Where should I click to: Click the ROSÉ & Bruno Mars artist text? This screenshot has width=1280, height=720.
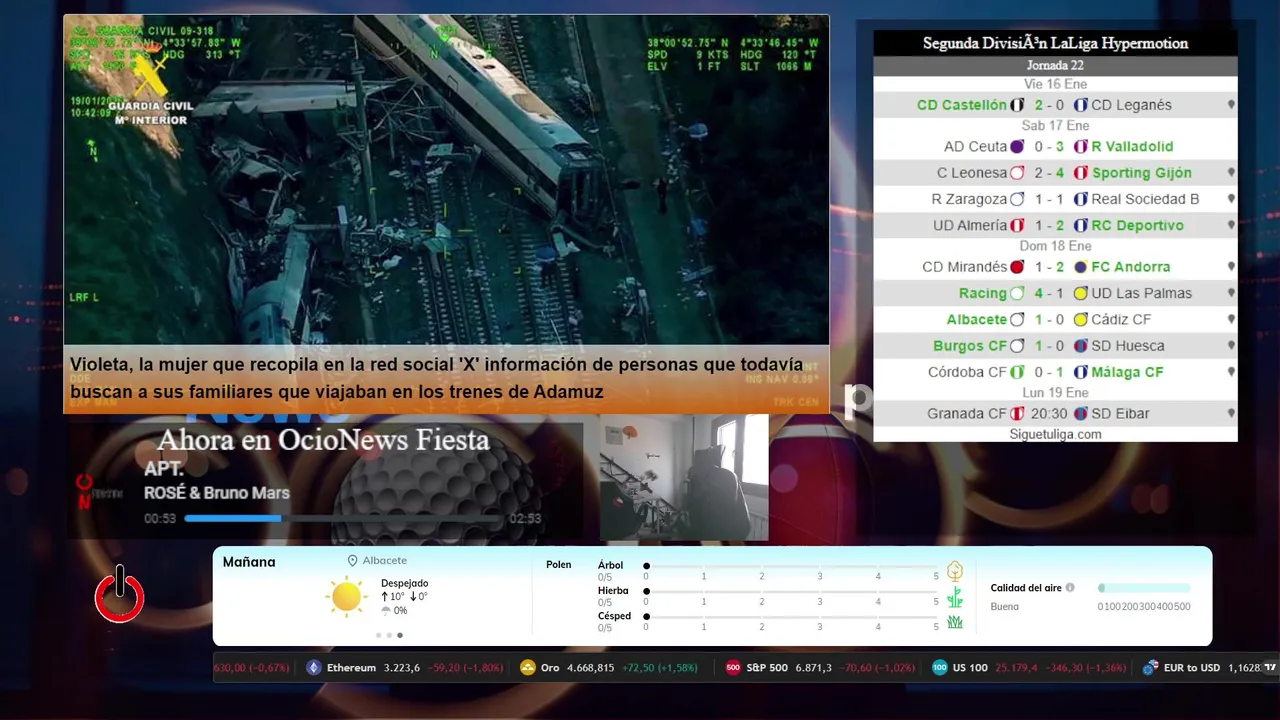click(x=217, y=493)
